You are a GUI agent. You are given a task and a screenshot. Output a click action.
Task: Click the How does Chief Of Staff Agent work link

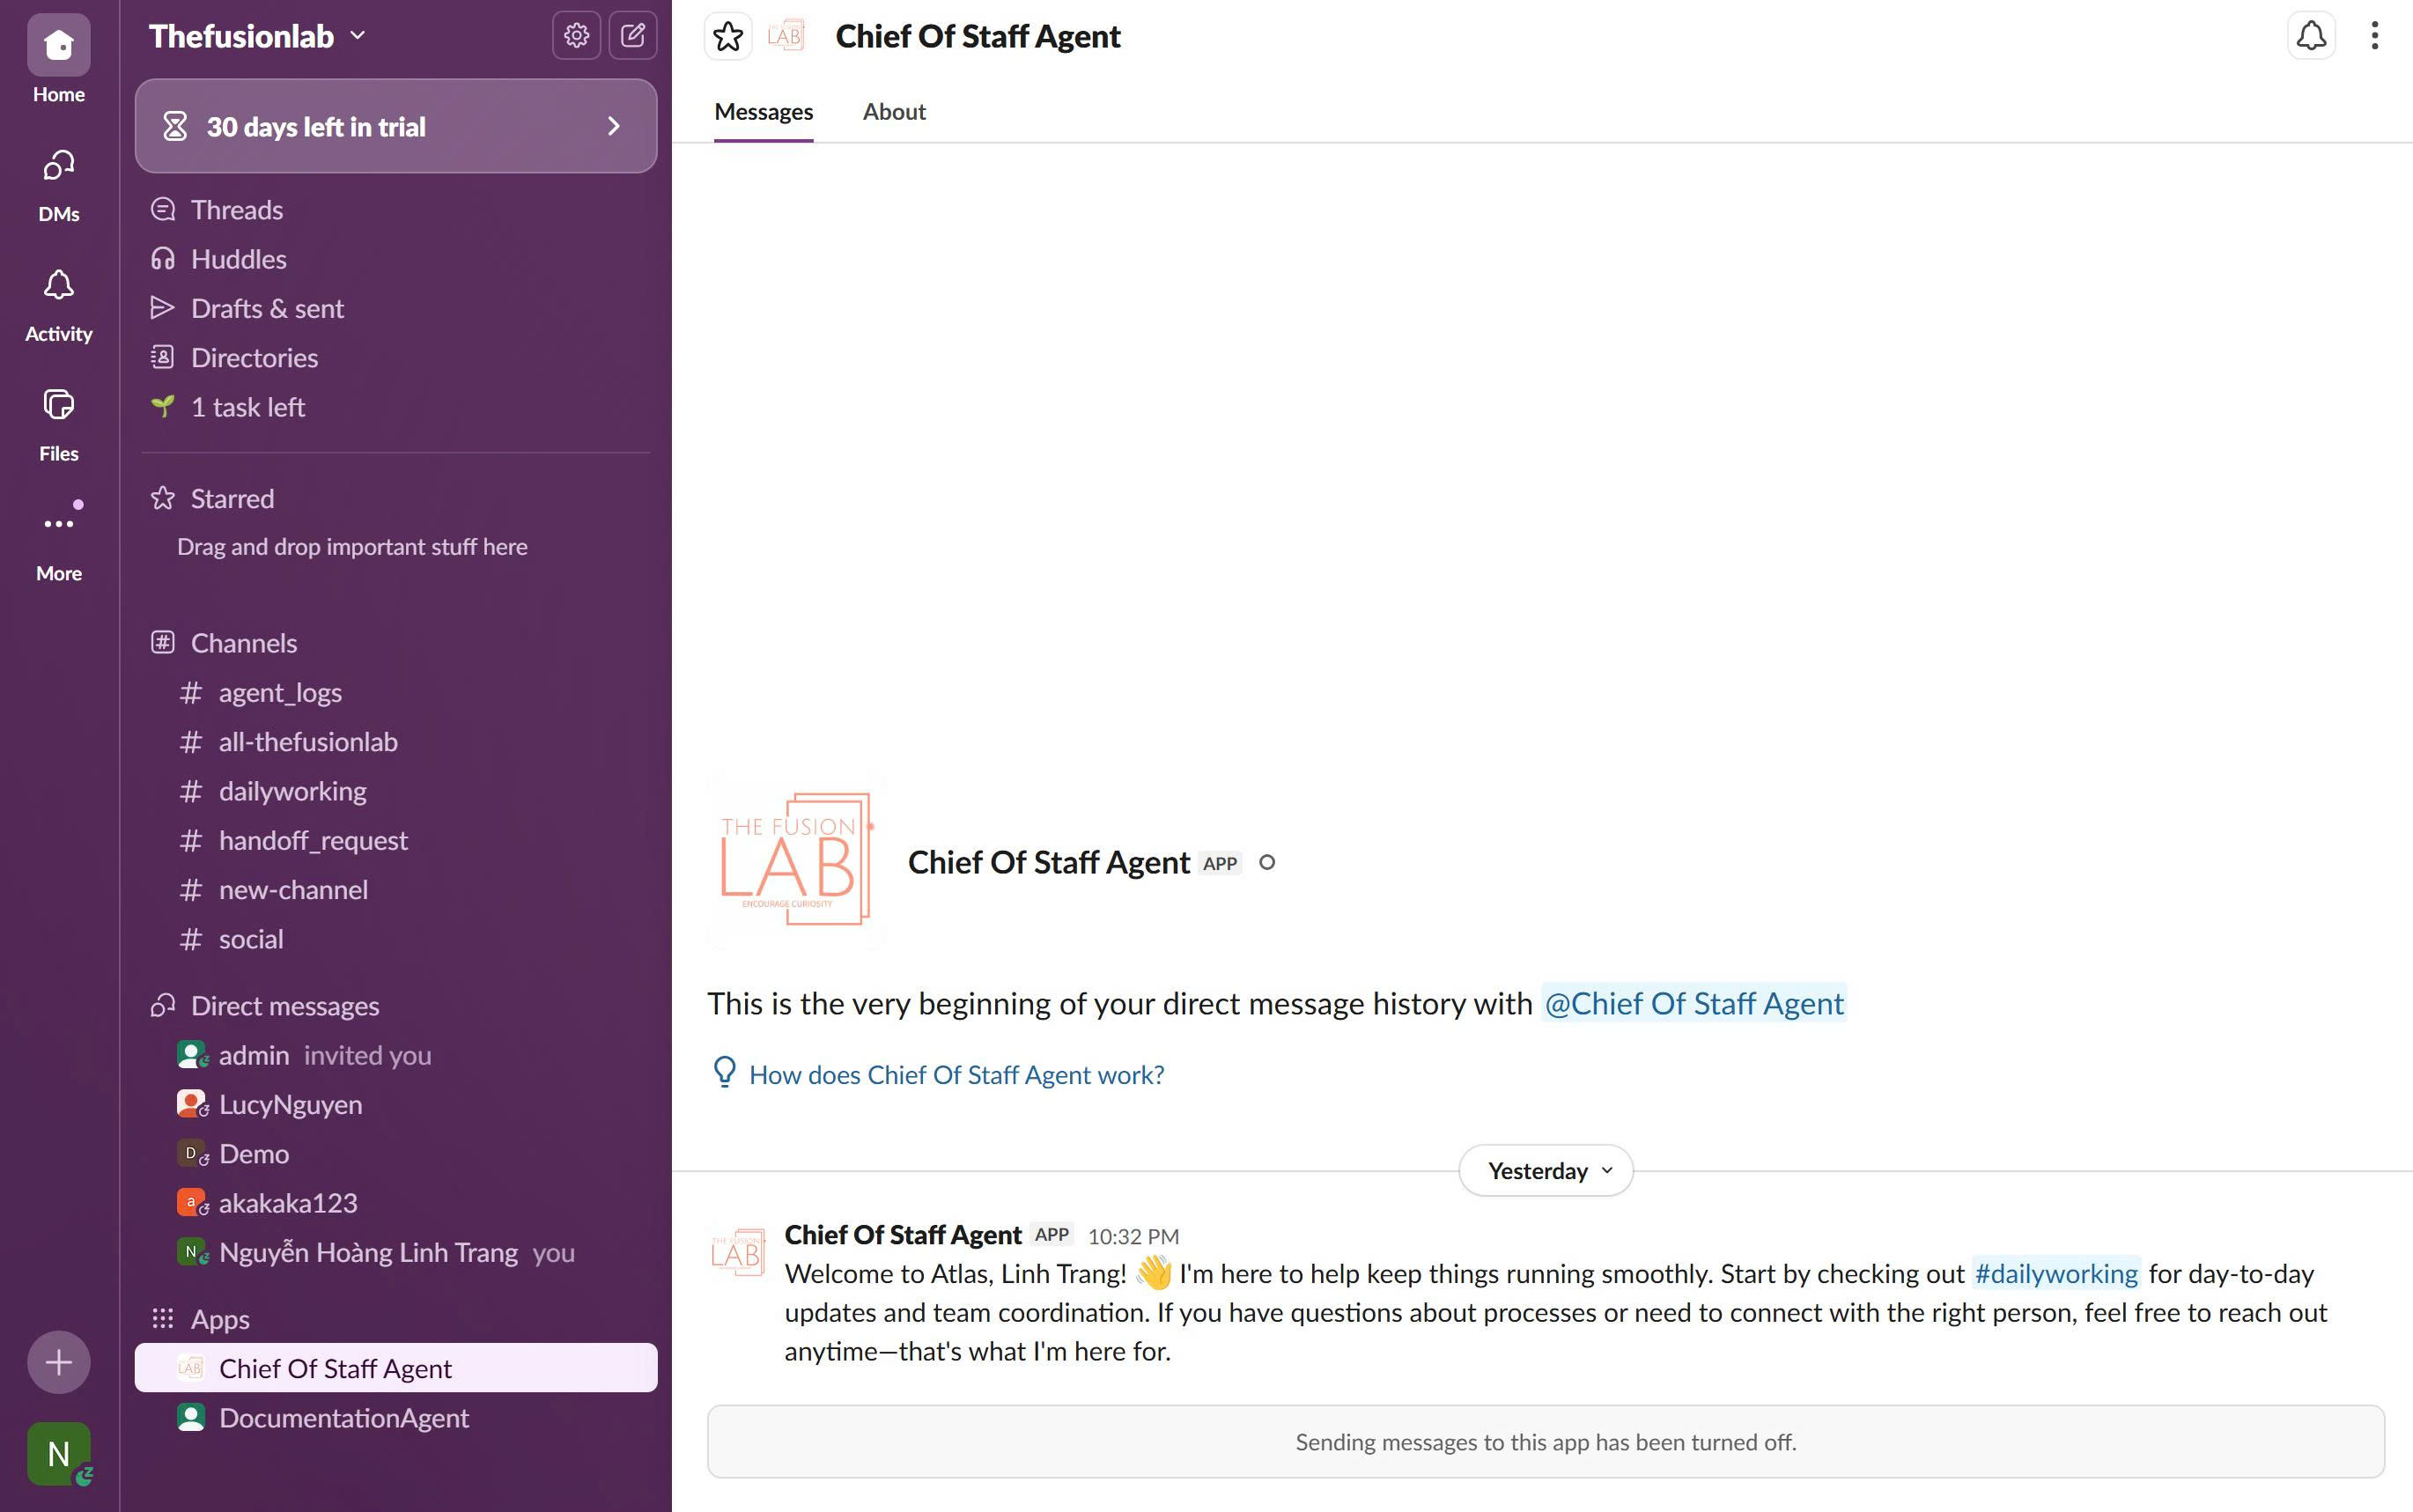coord(957,1074)
